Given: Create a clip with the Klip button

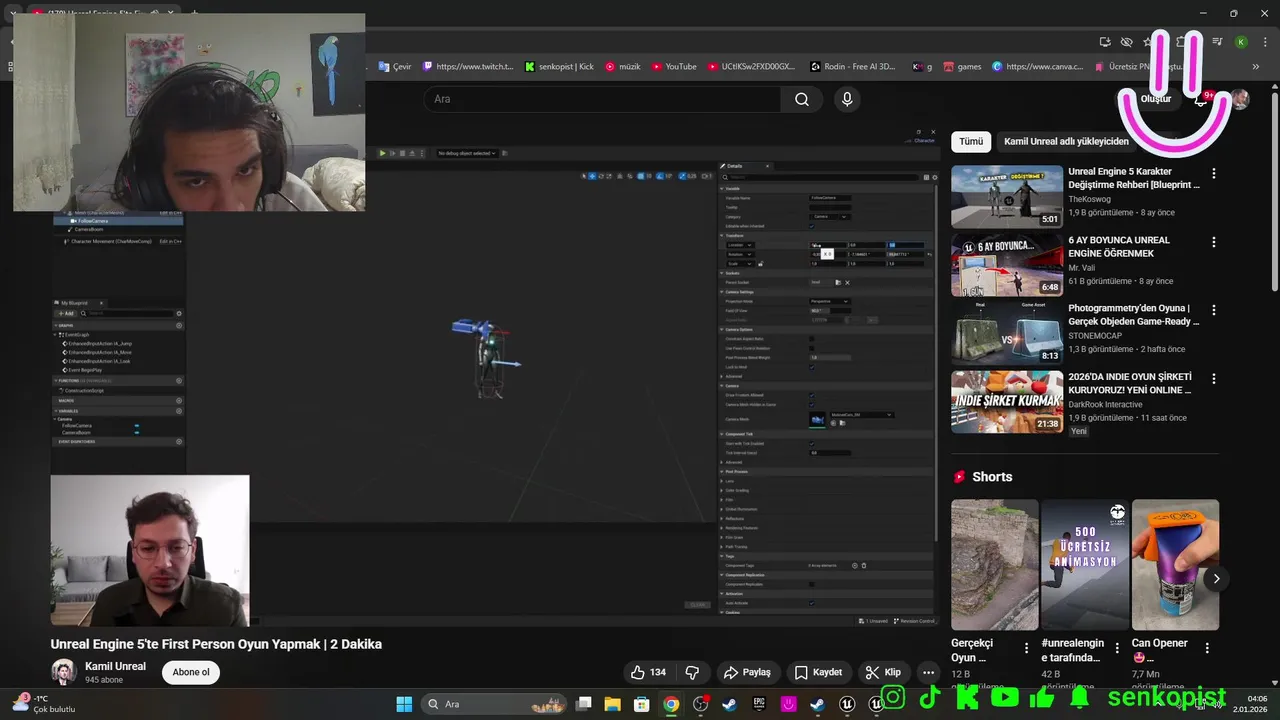Looking at the screenshot, I should [883, 672].
